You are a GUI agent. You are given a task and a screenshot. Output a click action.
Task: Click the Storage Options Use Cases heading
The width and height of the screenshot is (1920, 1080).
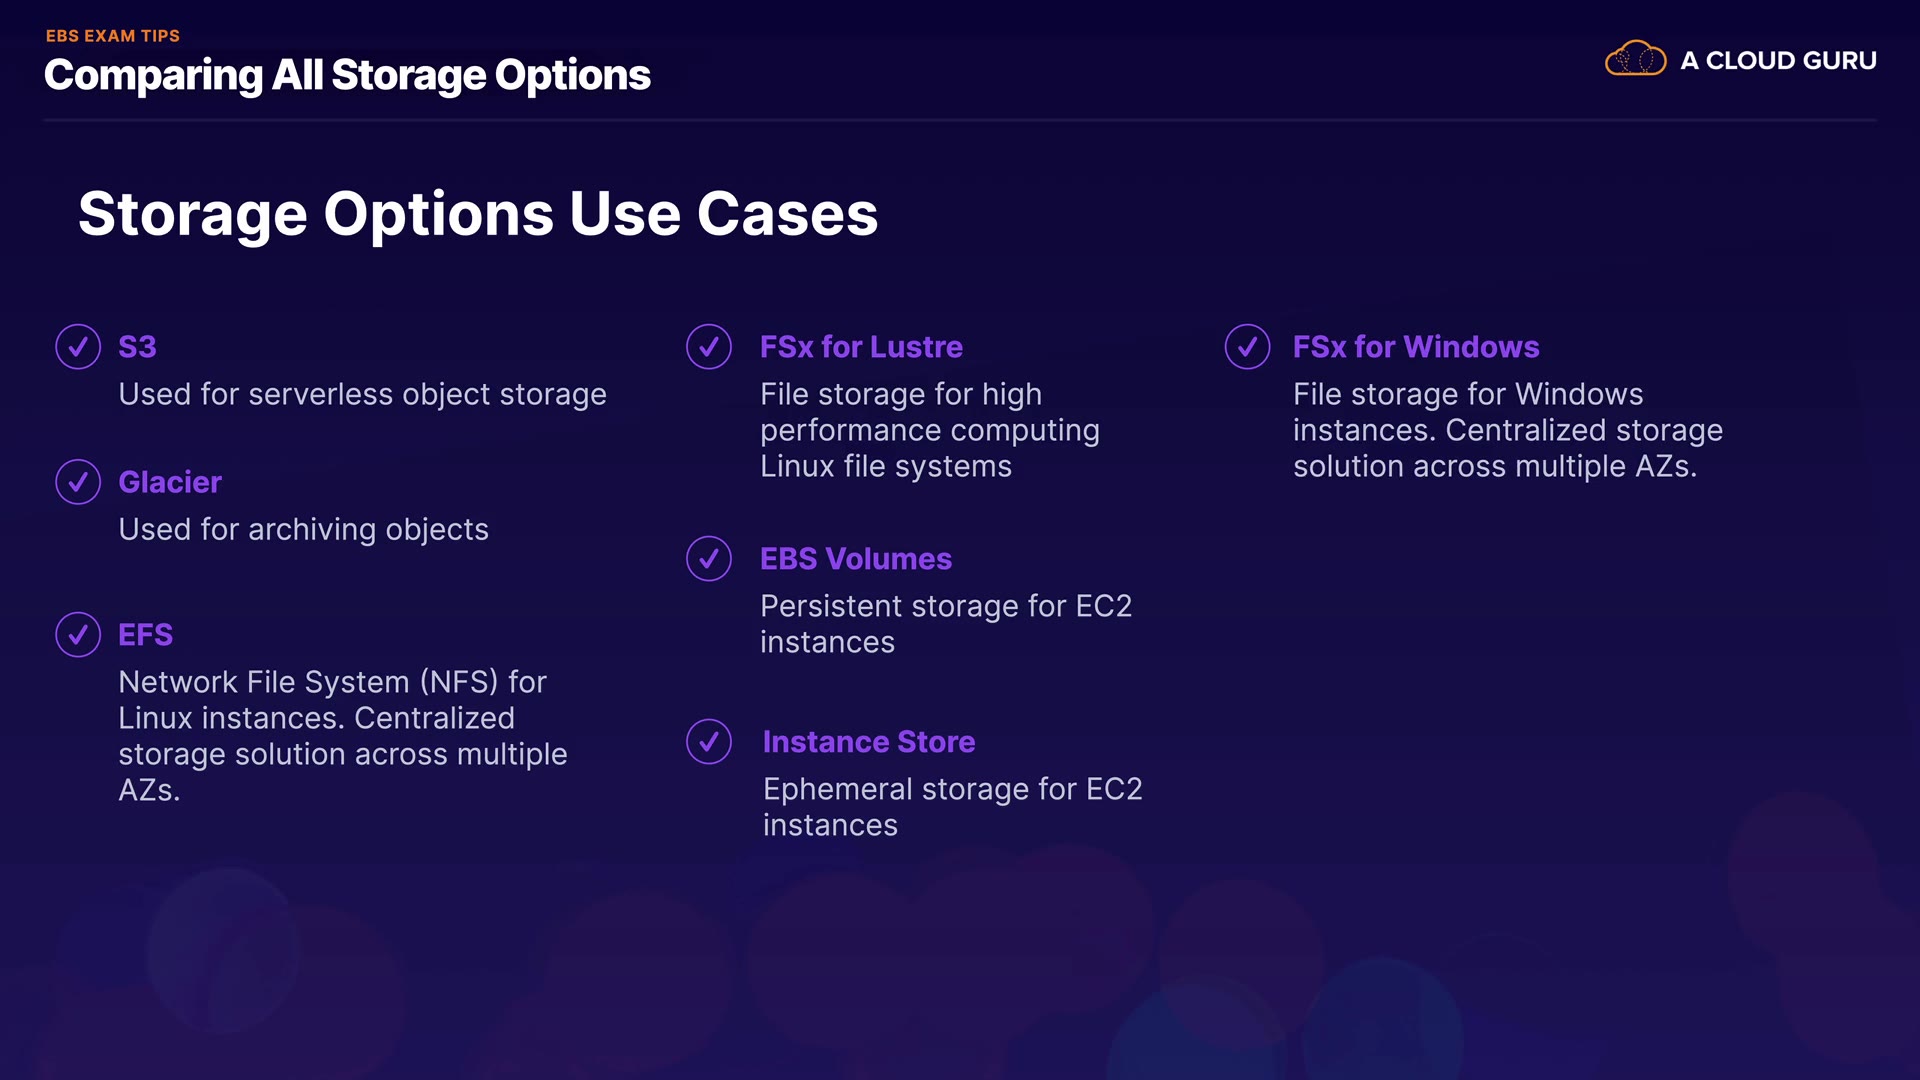click(x=478, y=214)
